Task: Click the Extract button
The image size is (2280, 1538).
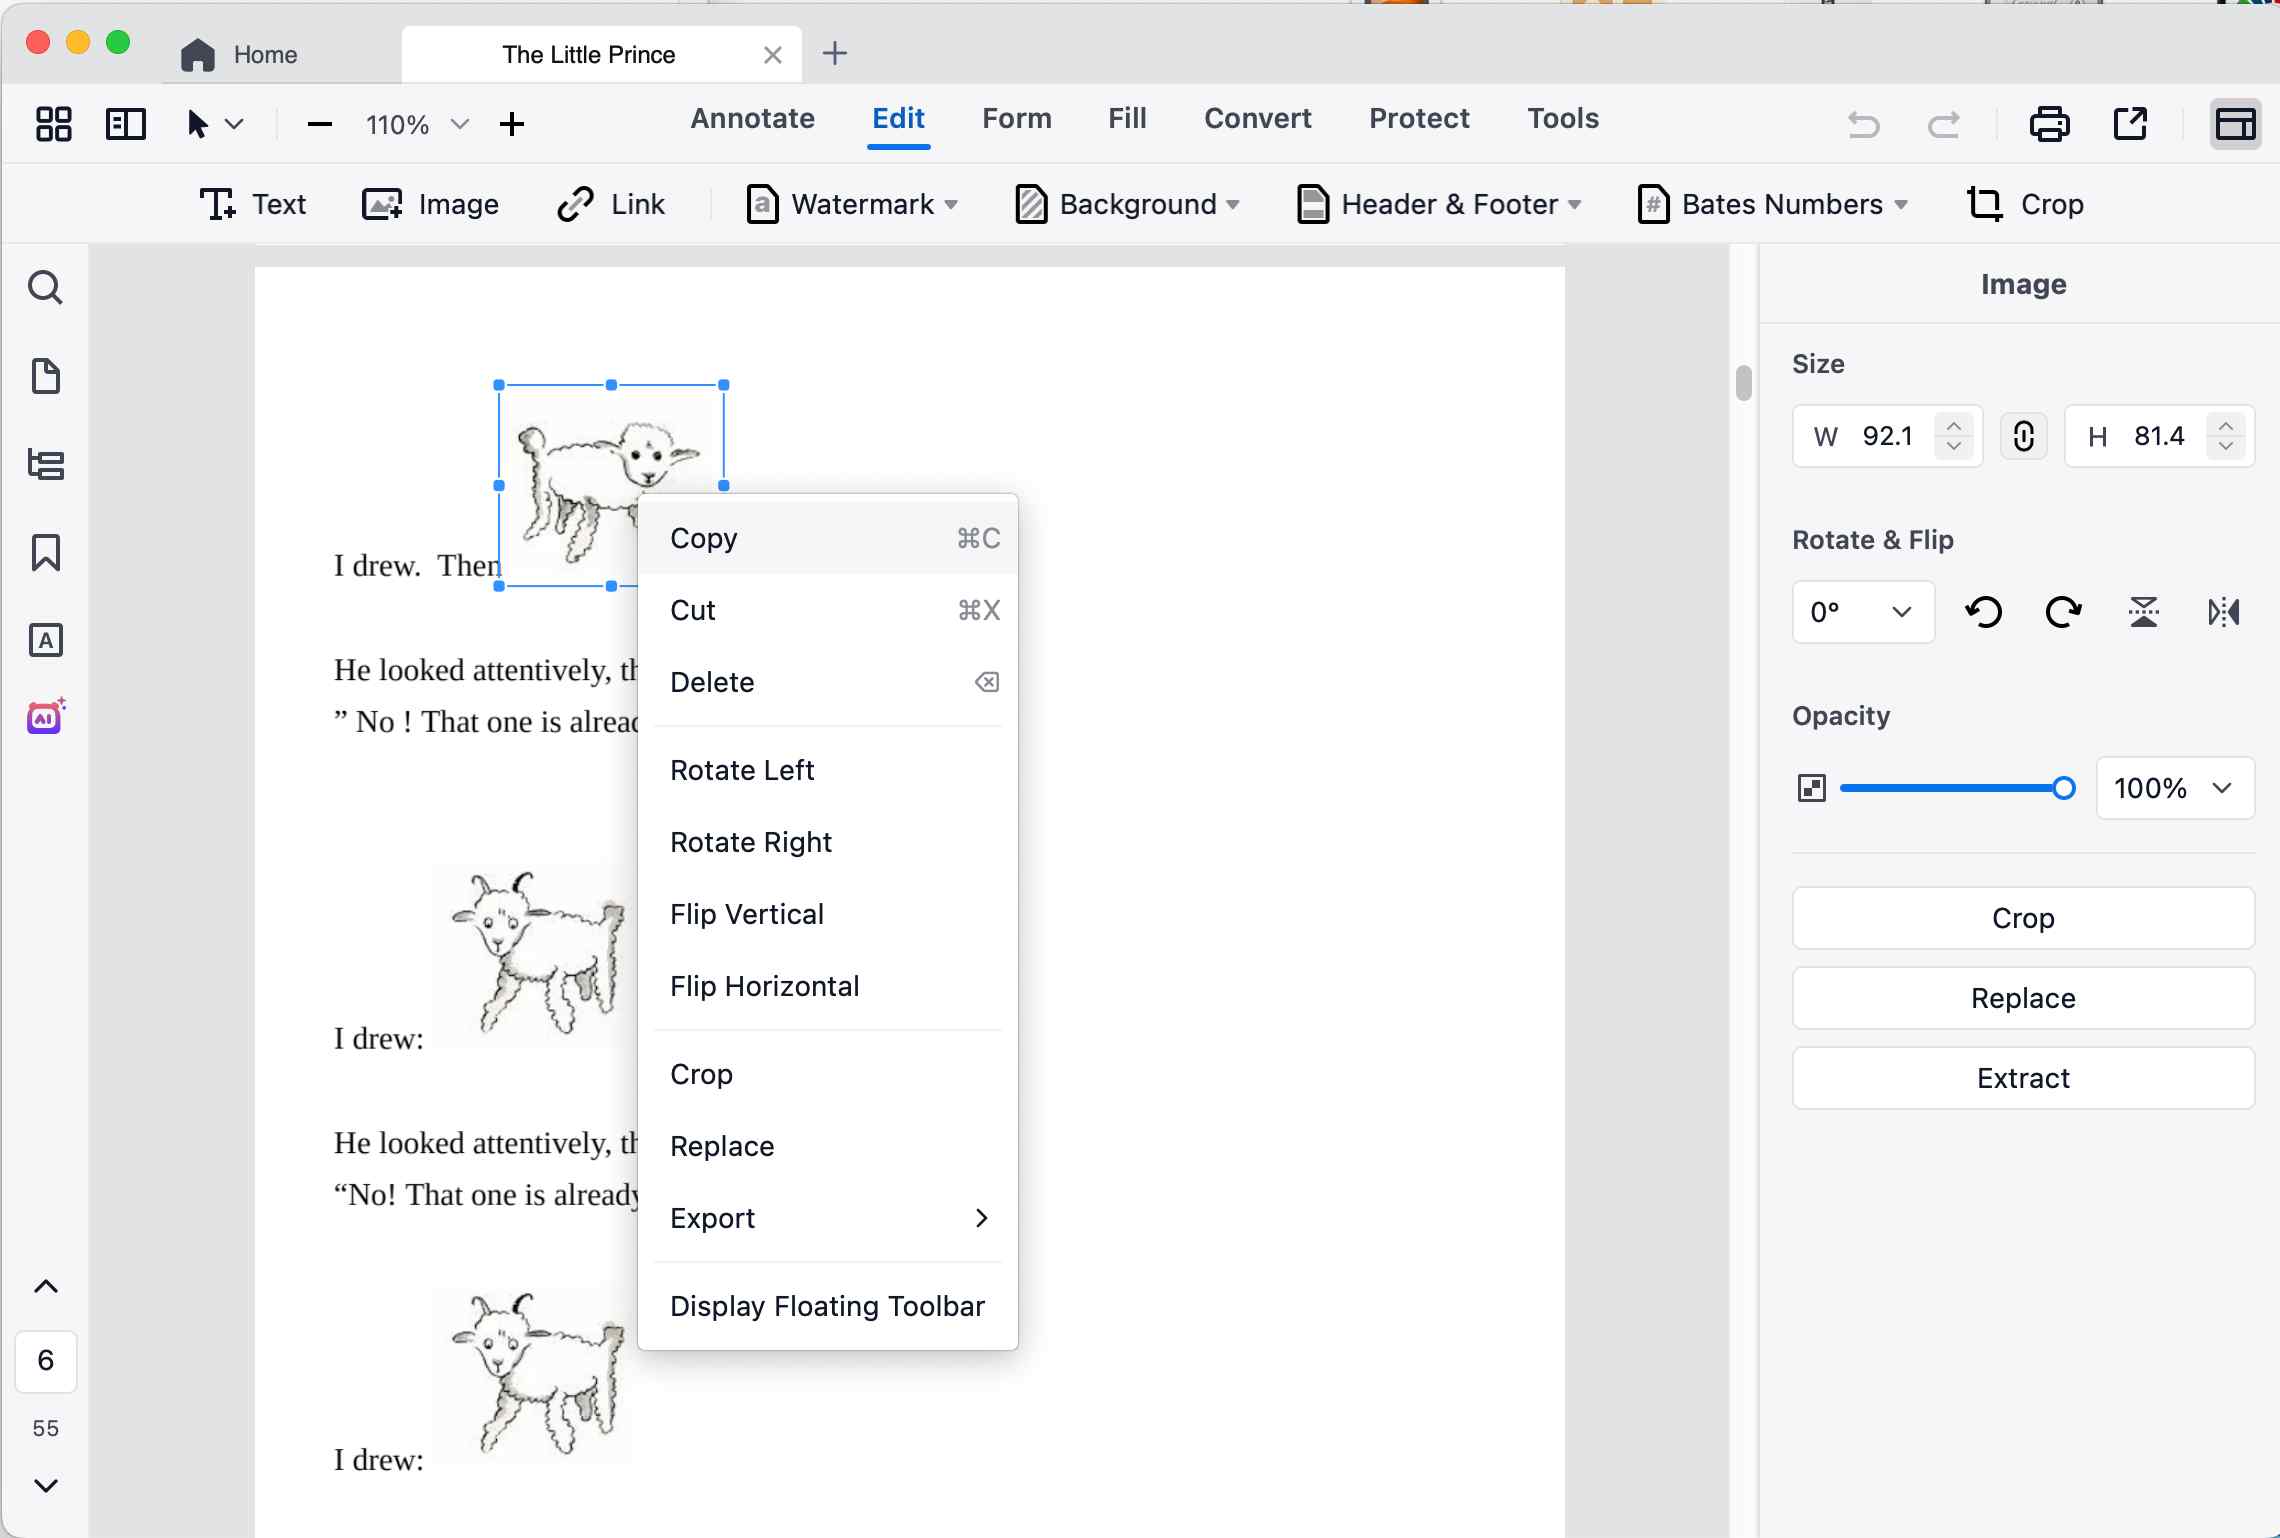Action: coord(2022,1078)
